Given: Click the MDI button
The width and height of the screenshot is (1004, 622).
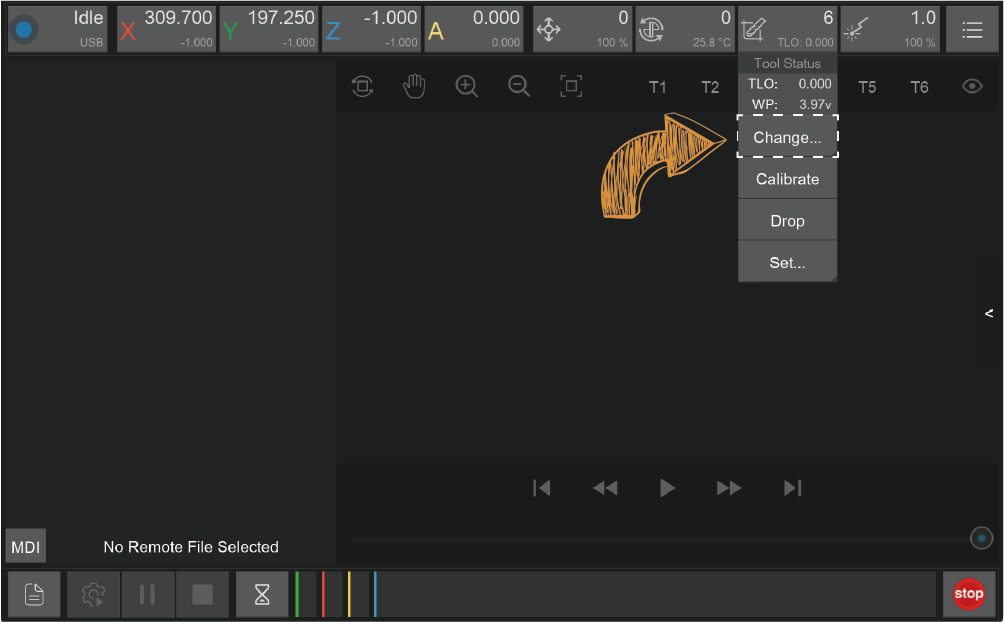Looking at the screenshot, I should click(25, 547).
